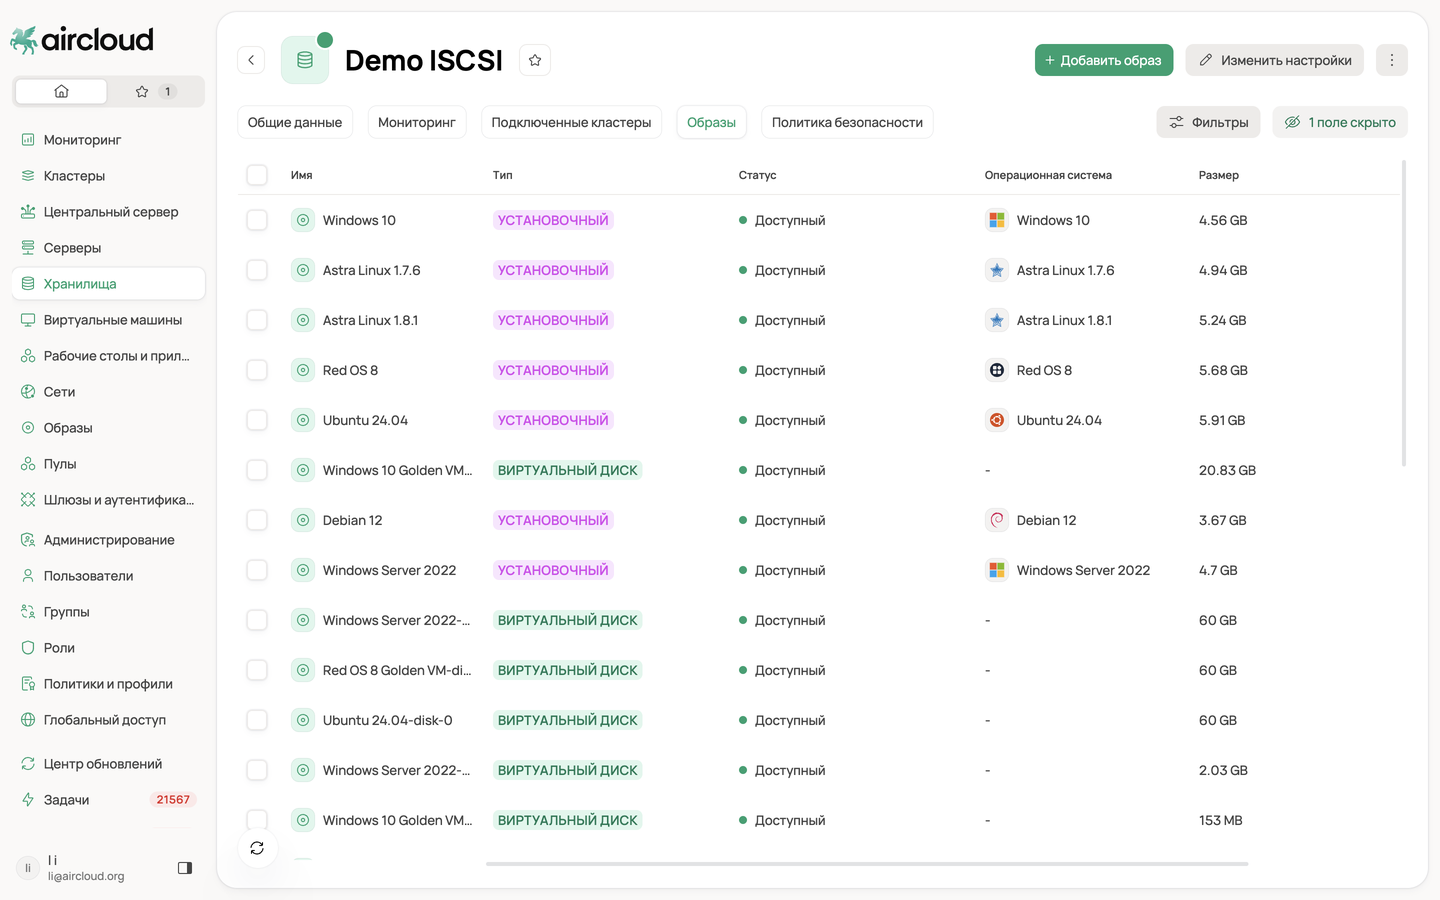Collapse the sidebar with the panel icon
Image resolution: width=1440 pixels, height=900 pixels.
[x=185, y=868]
